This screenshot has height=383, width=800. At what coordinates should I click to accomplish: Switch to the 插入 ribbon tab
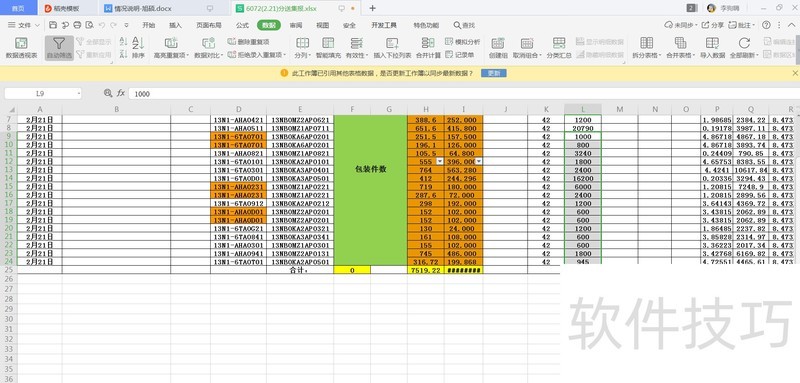tap(175, 25)
